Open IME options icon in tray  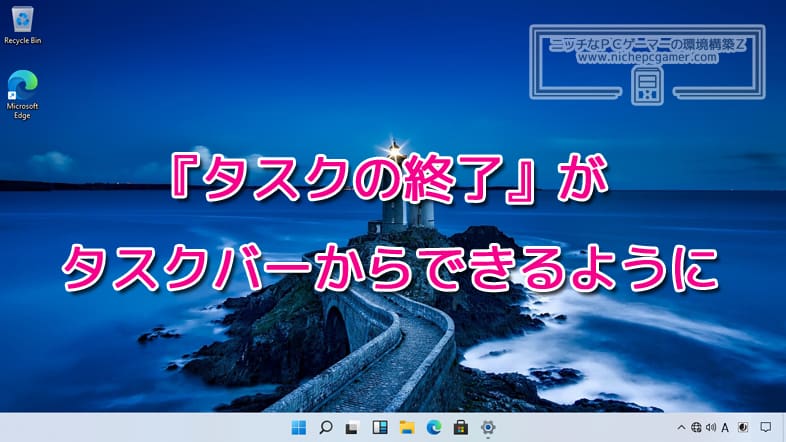point(743,427)
